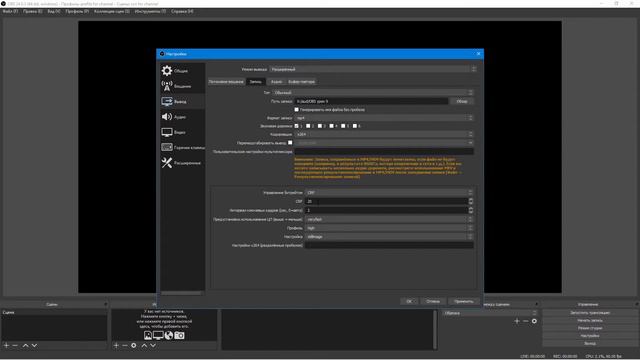
Task: Select the Вывод (Output) sidebar section
Action: (182, 101)
